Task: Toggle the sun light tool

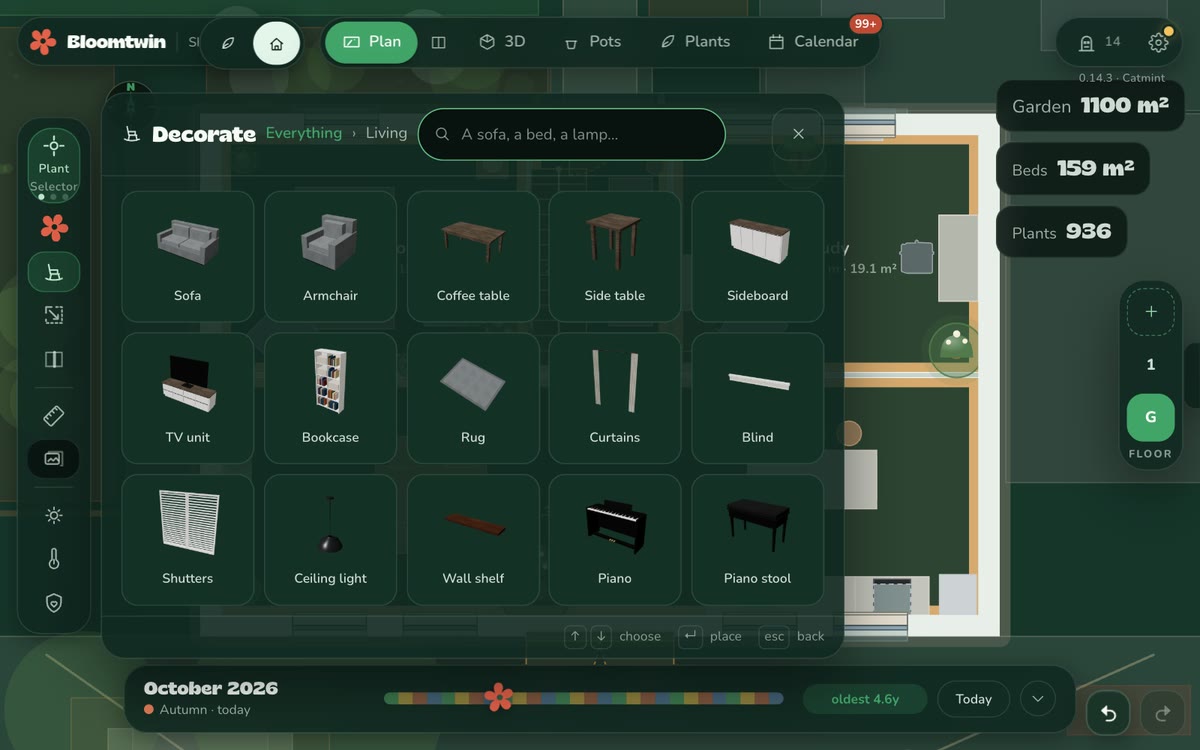Action: pos(54,515)
